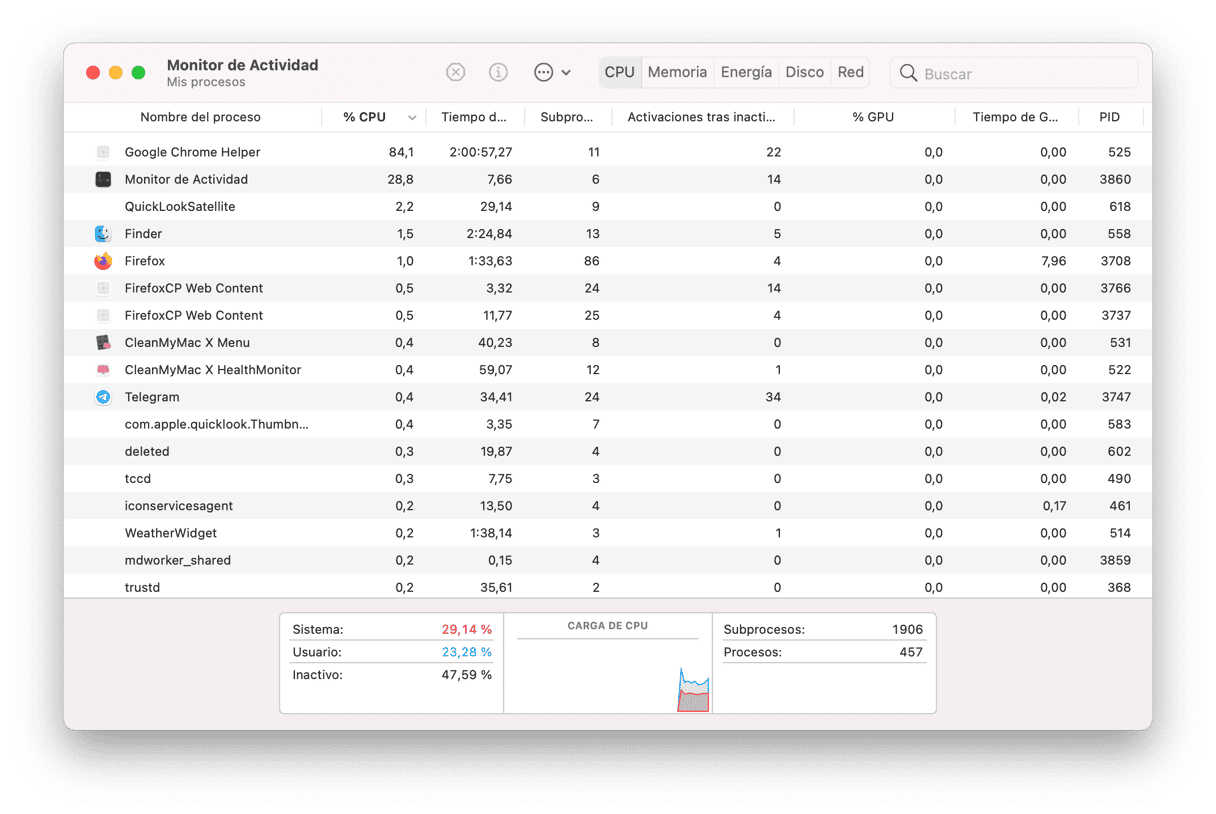Sort by Activaciones tras inactividad column

pos(702,117)
